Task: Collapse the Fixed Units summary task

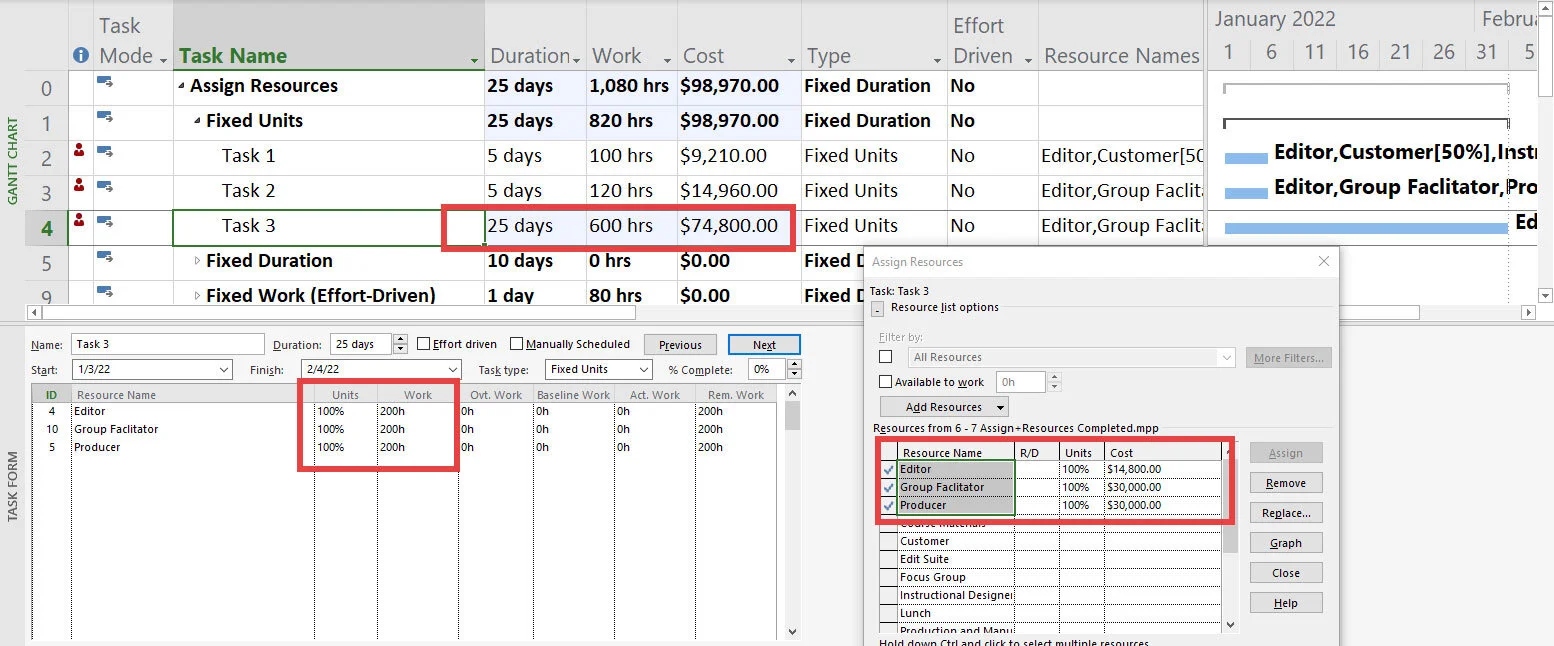Action: pos(197,121)
